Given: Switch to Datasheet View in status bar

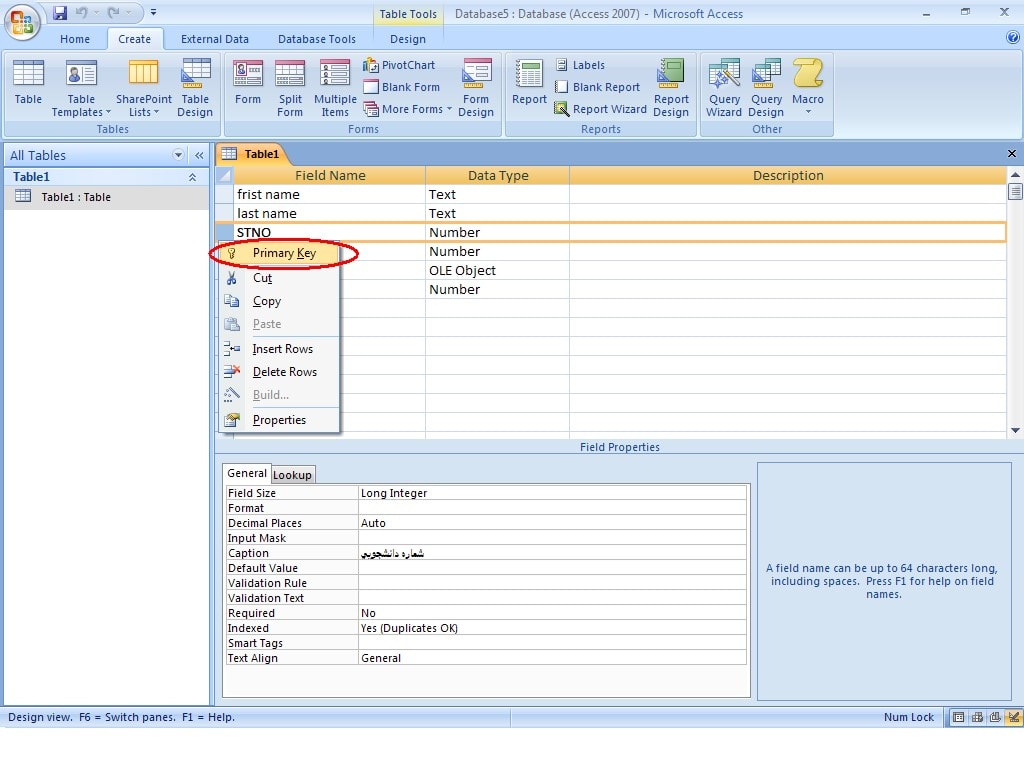Looking at the screenshot, I should coord(958,717).
